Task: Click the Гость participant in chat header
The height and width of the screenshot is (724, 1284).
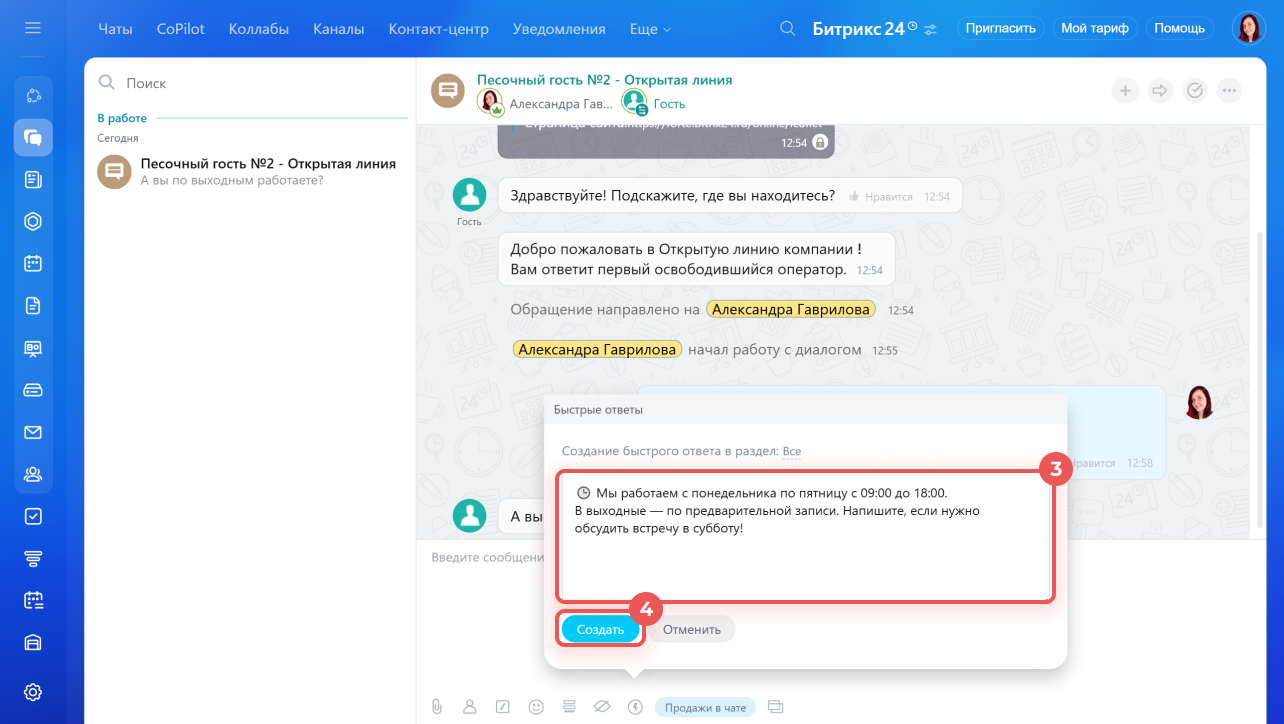Action: pos(669,103)
